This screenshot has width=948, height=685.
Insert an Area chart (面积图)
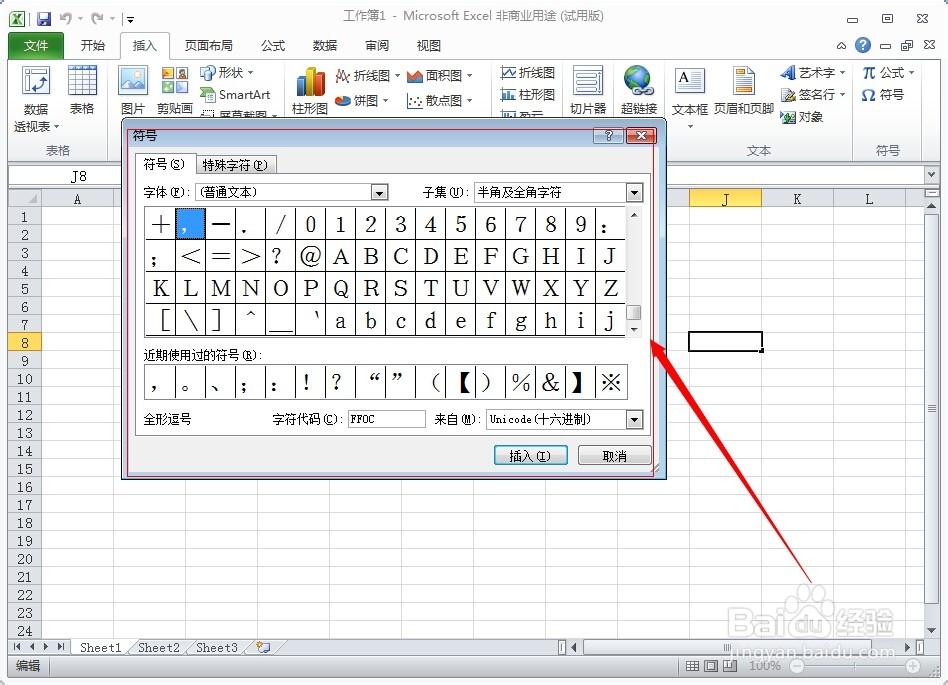[x=440, y=76]
